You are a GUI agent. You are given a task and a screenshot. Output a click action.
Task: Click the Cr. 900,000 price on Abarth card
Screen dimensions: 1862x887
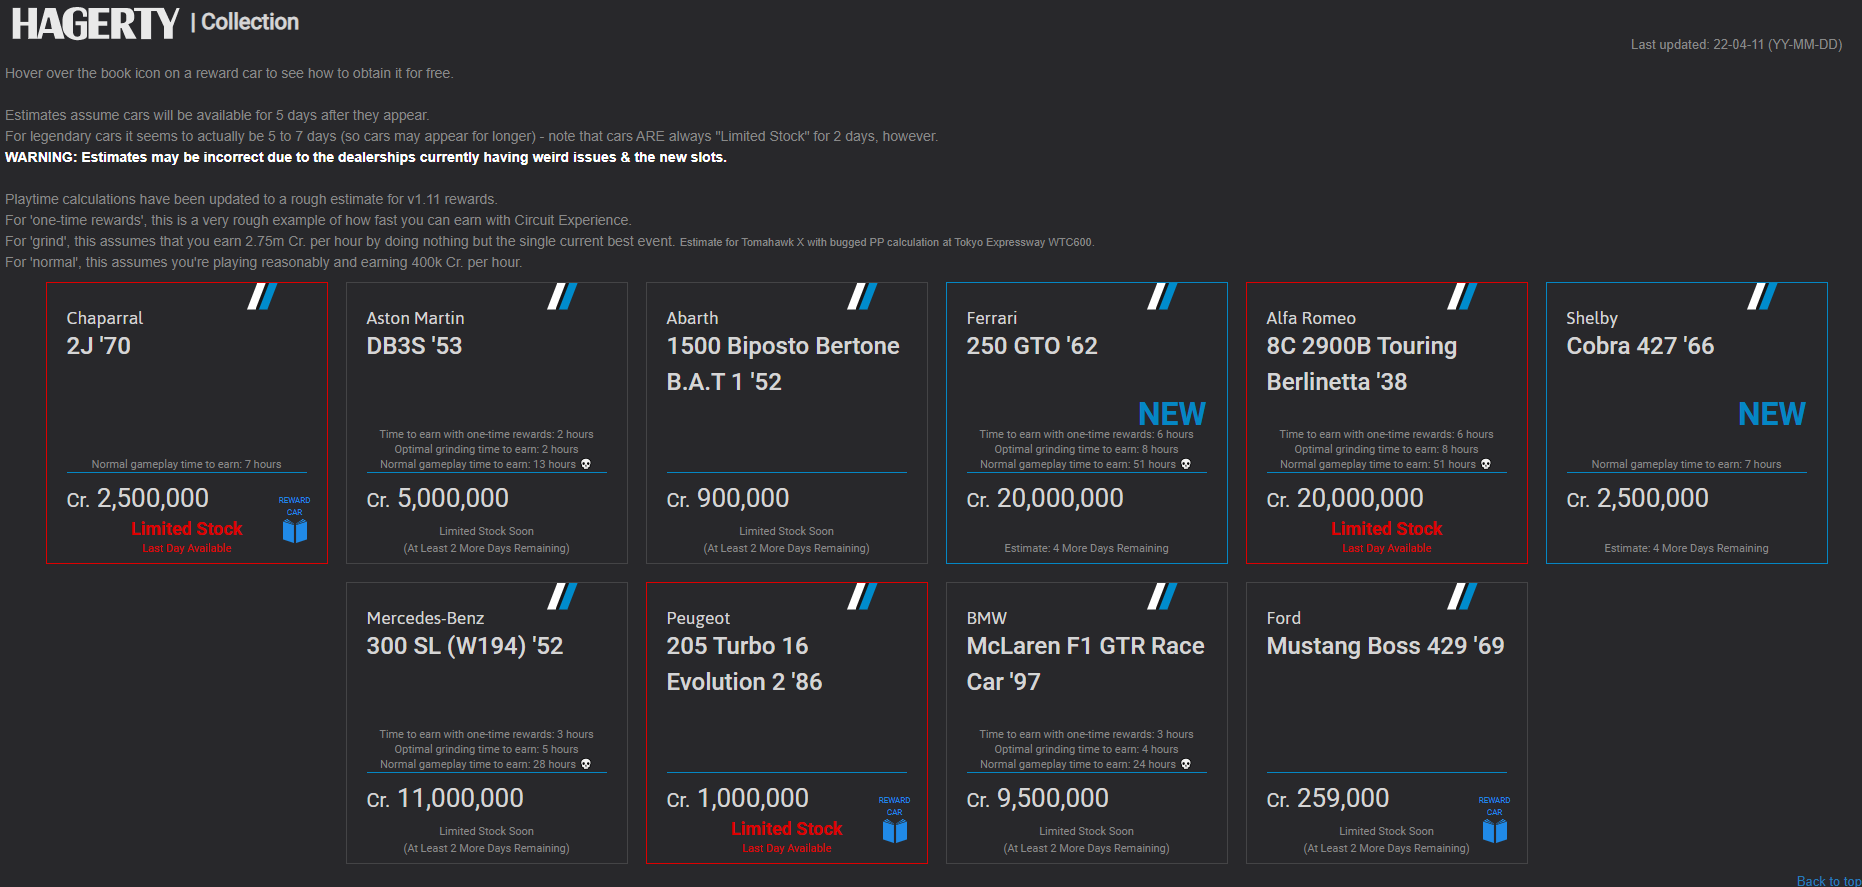(728, 498)
